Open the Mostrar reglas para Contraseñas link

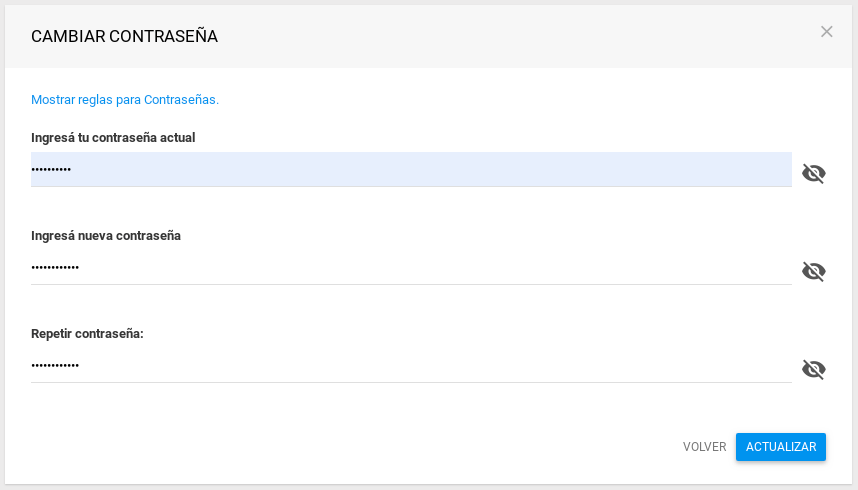[x=125, y=100]
